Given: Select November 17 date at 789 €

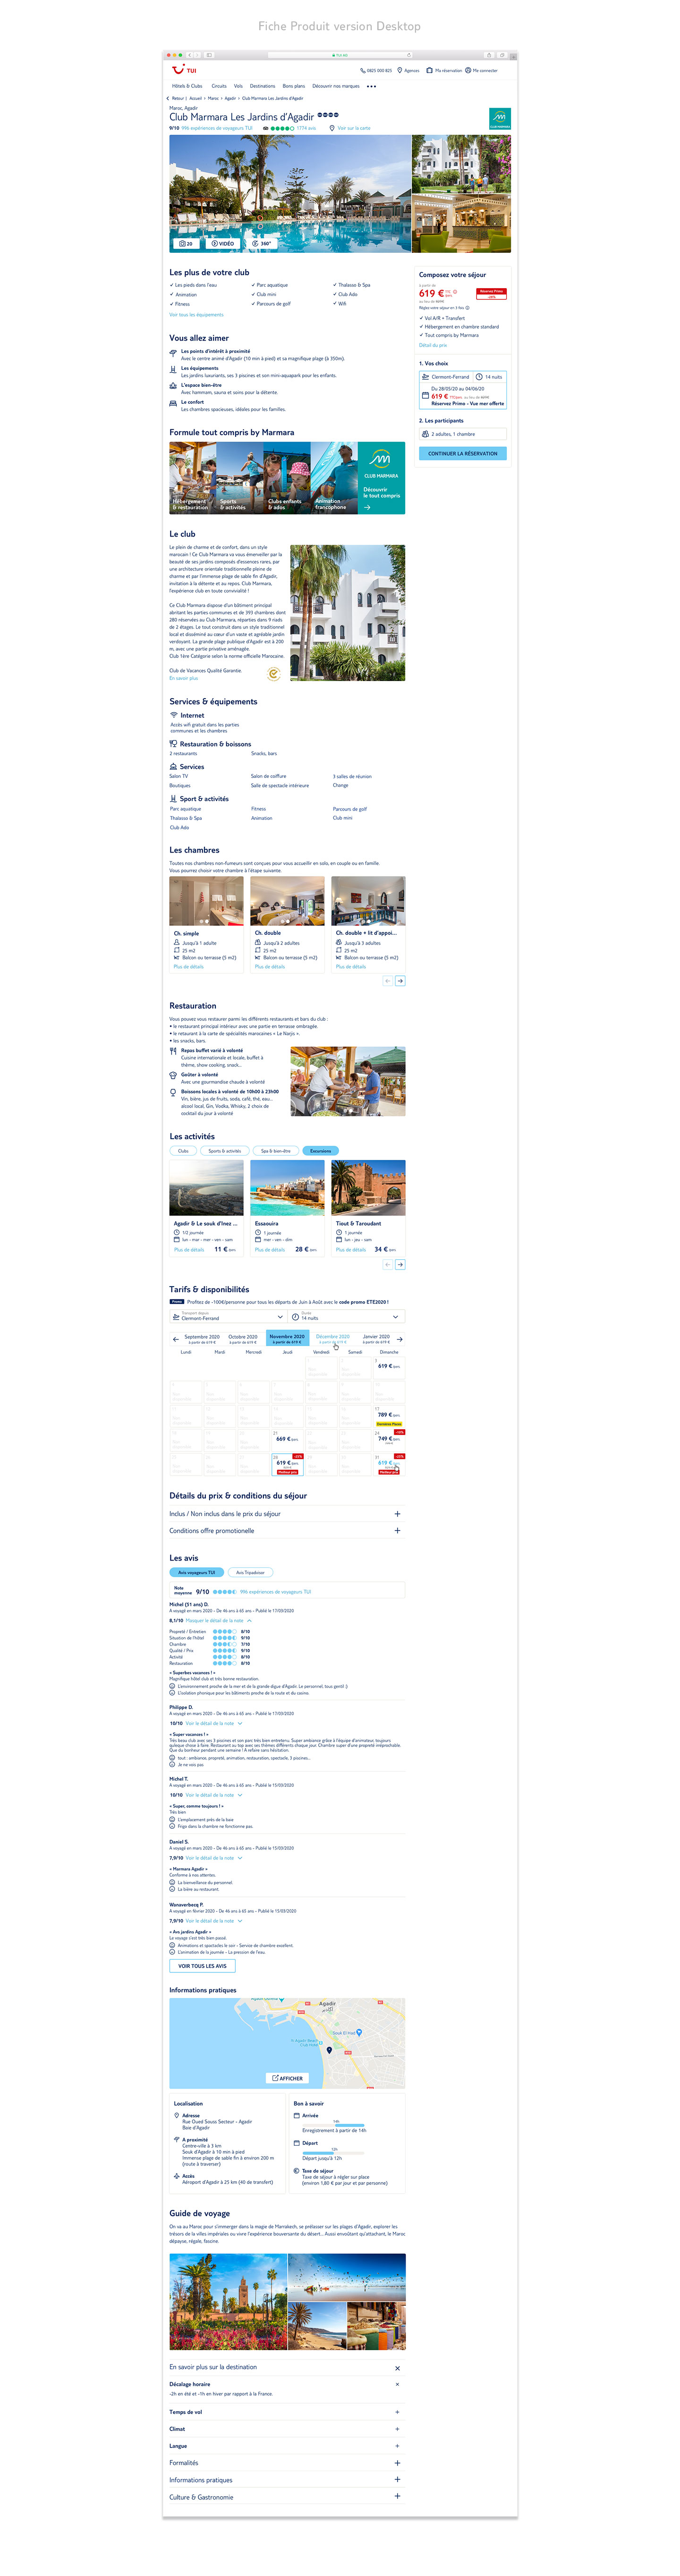Looking at the screenshot, I should [389, 1416].
